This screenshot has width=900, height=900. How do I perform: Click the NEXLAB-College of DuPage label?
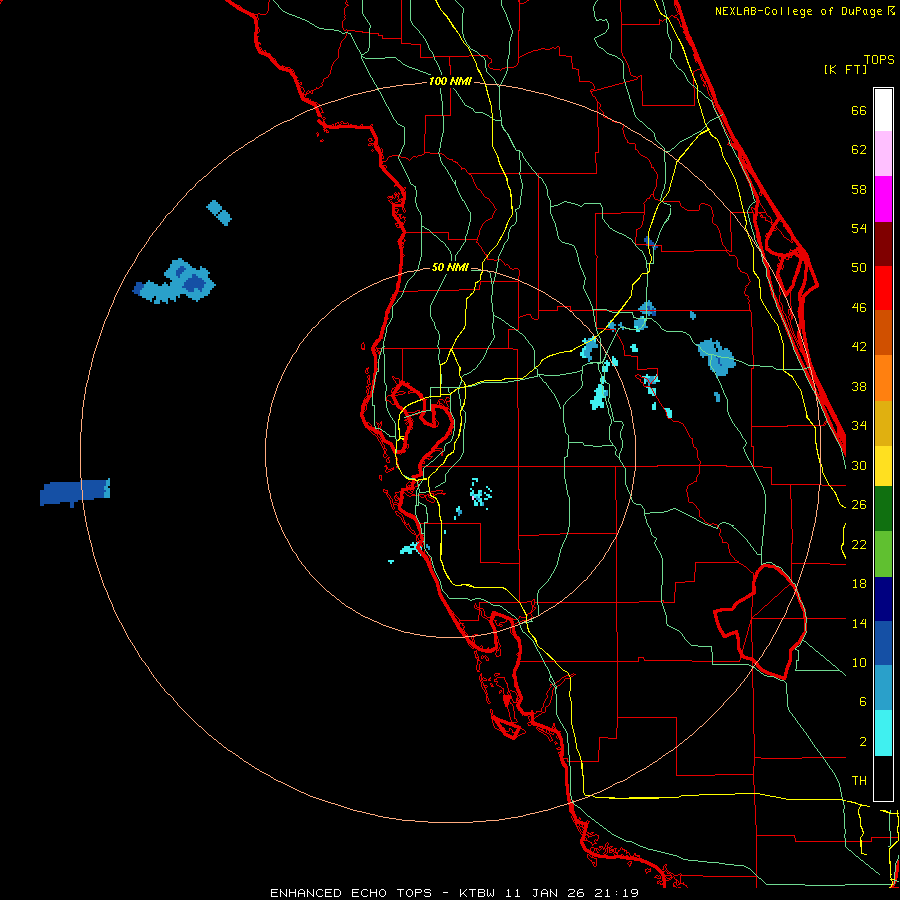tap(799, 11)
